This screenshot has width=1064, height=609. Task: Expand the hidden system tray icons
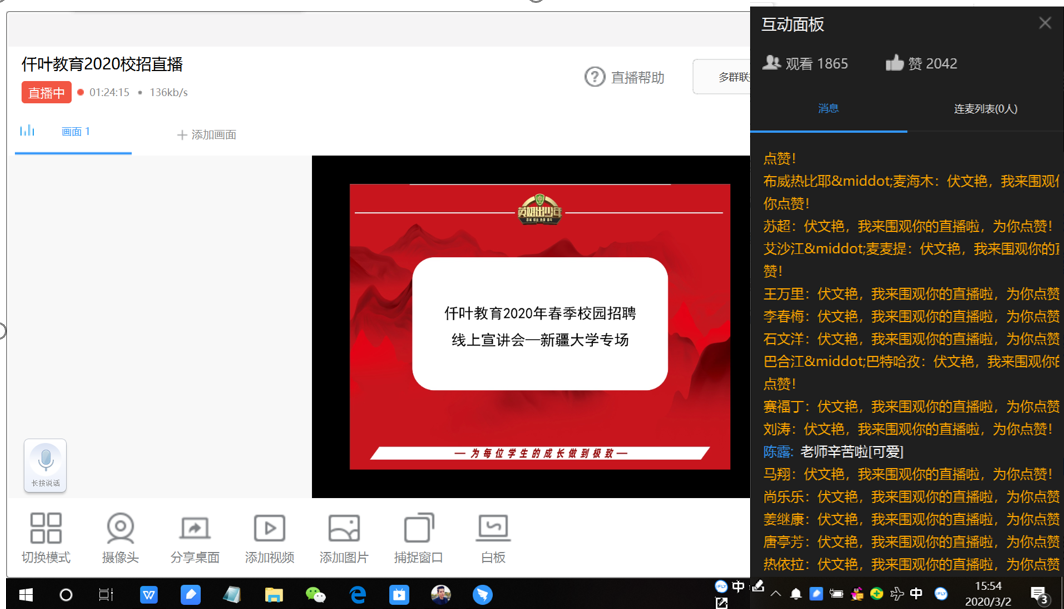(x=776, y=594)
